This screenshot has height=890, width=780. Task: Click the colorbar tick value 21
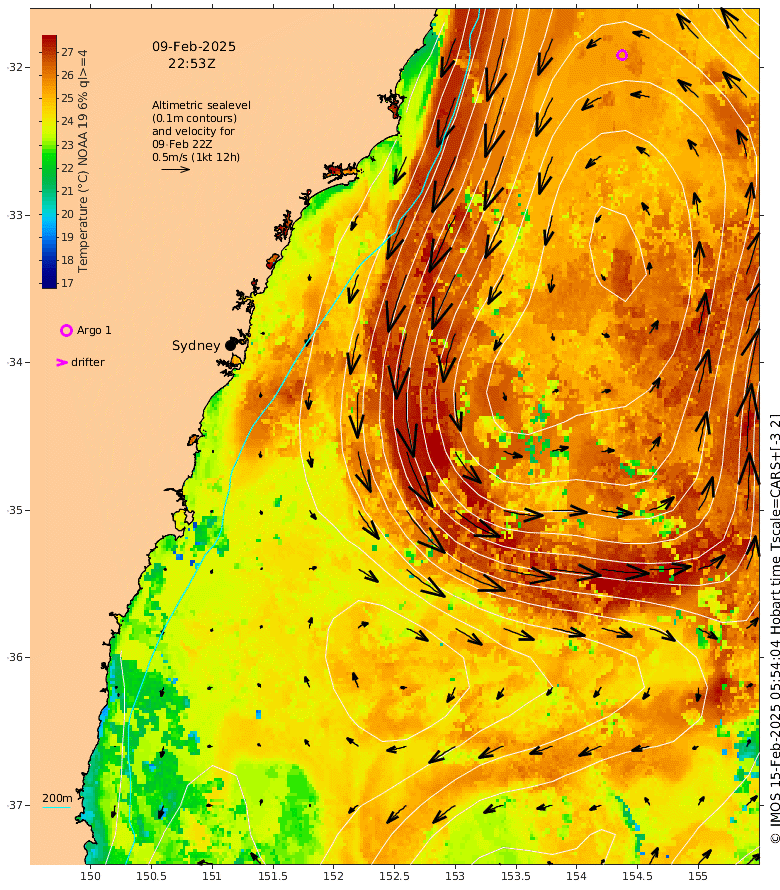coord(68,191)
